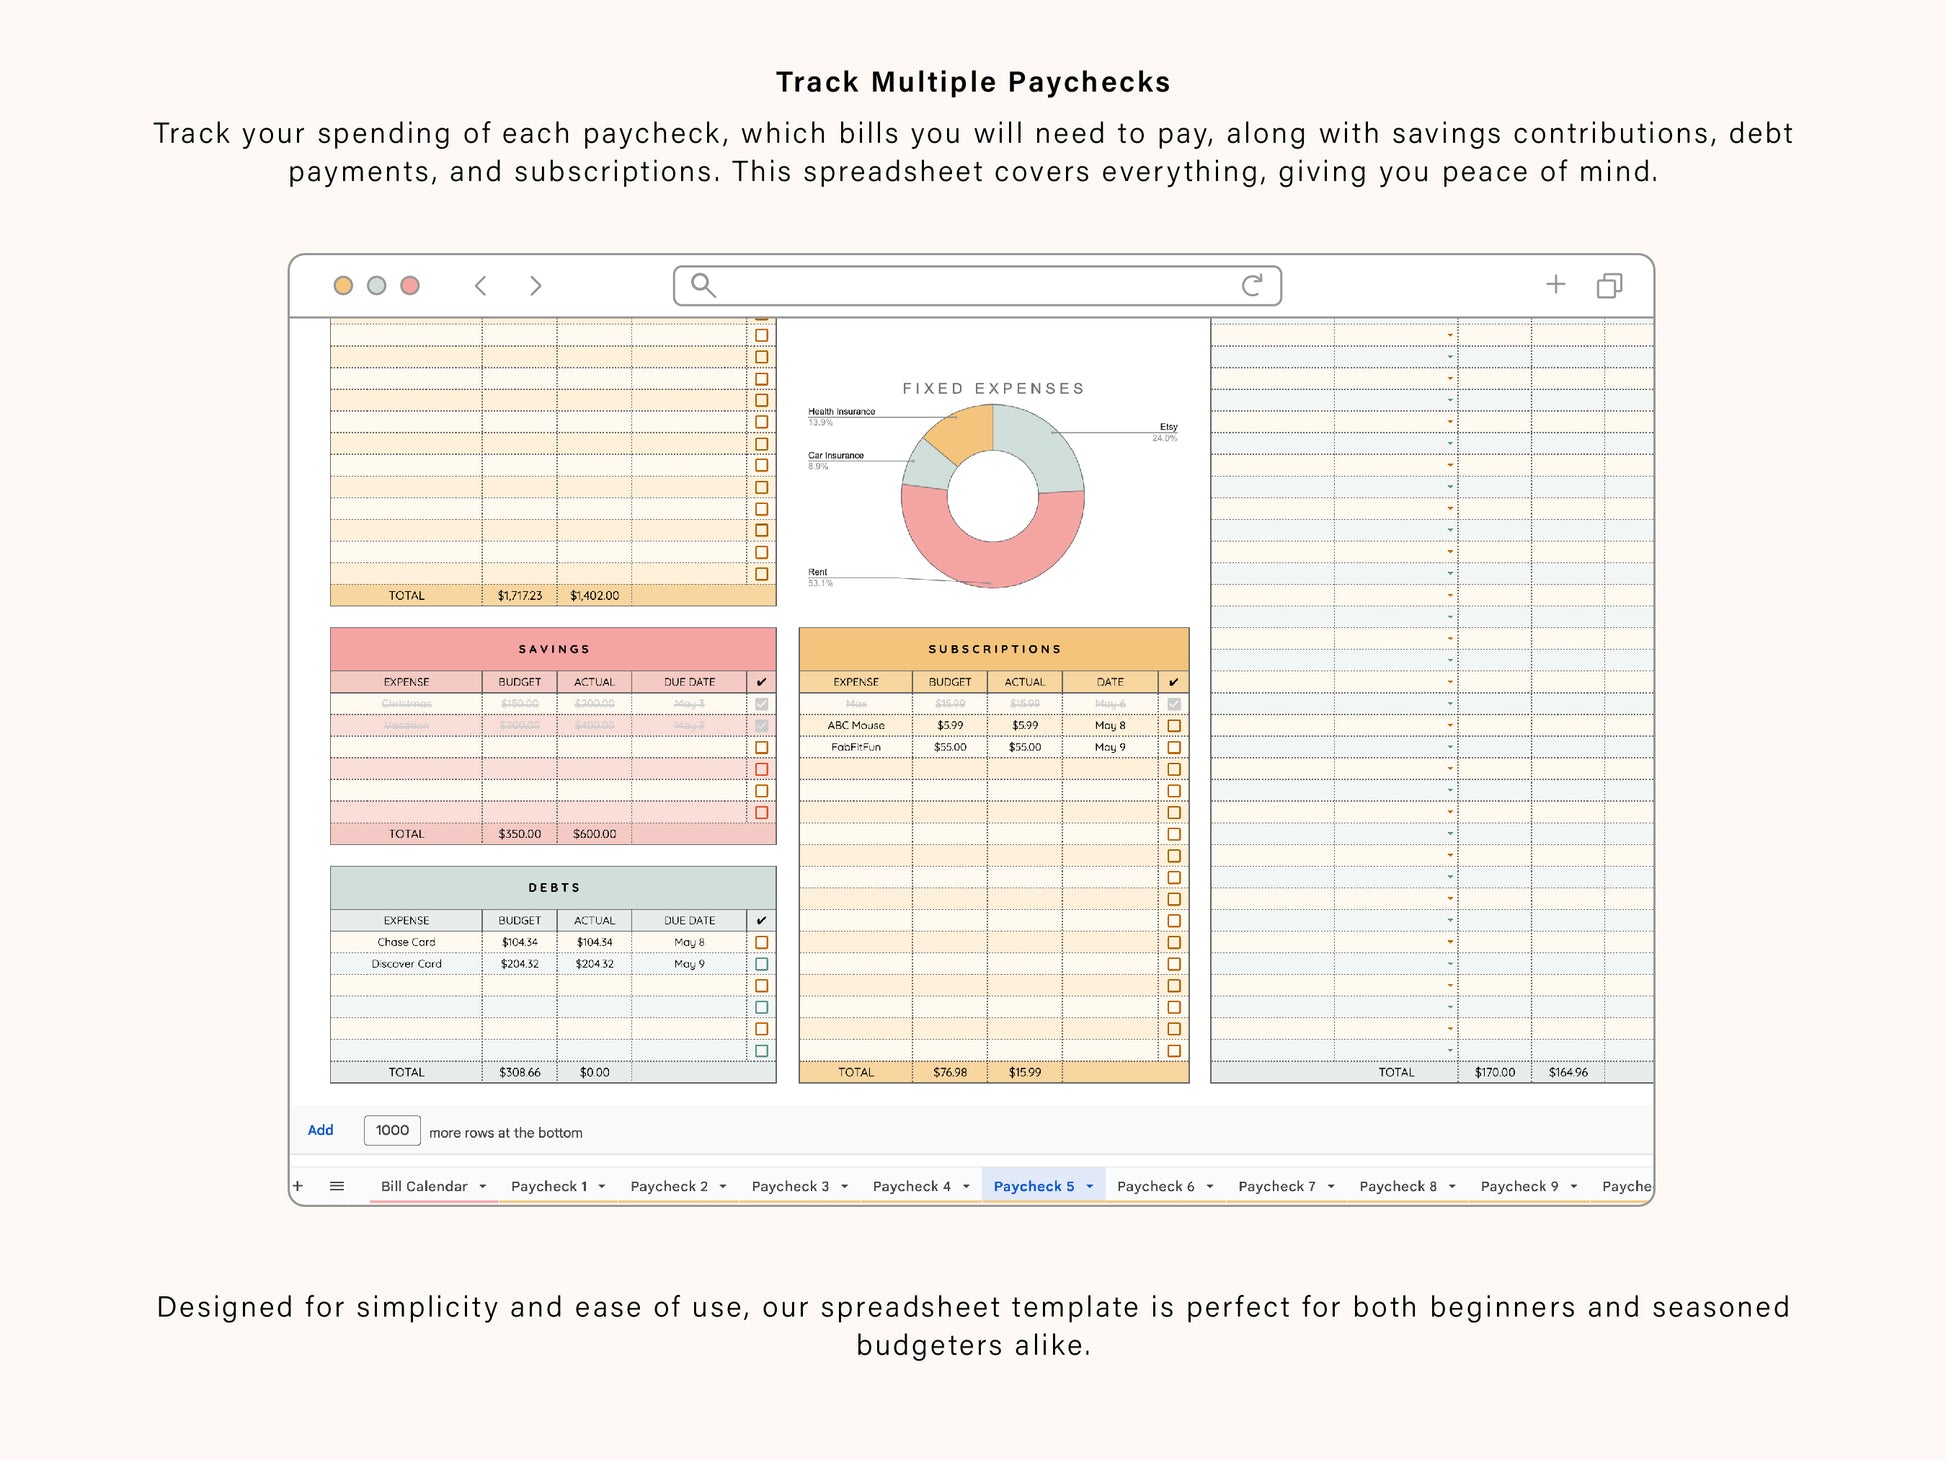Click the search magnifier icon
The image size is (1946, 1460).
703,286
